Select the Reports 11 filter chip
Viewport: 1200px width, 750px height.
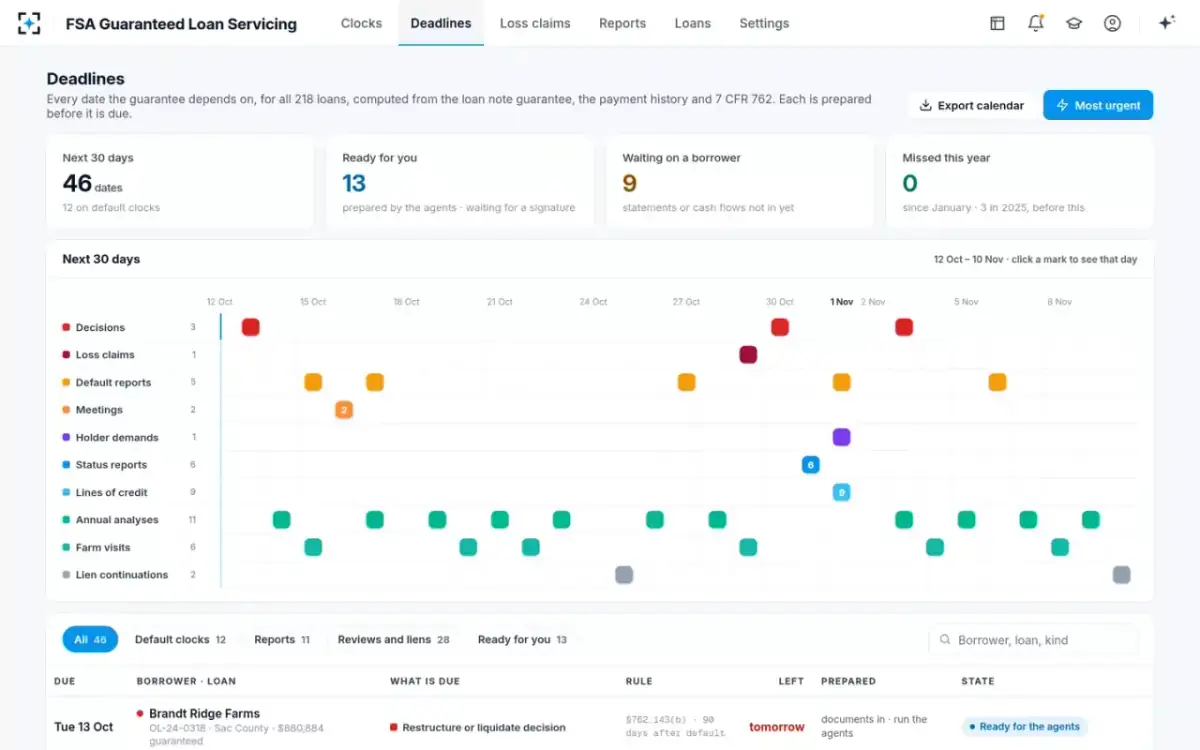[282, 640]
